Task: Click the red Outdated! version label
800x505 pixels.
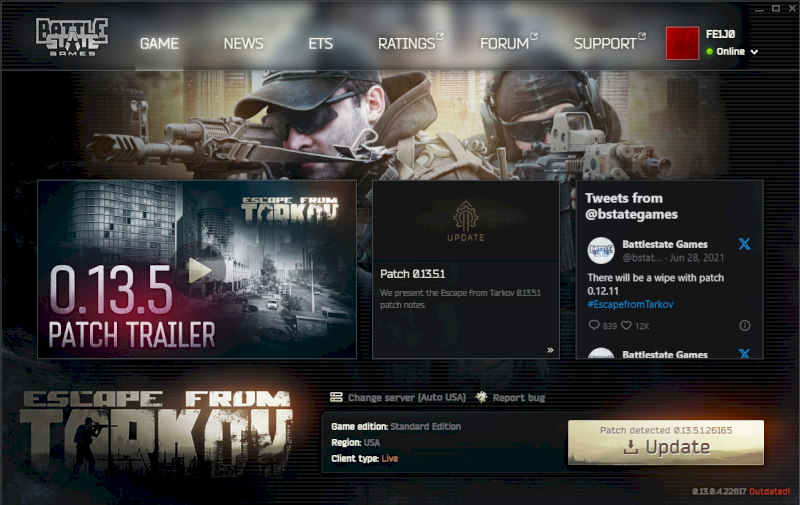Action: [x=769, y=491]
